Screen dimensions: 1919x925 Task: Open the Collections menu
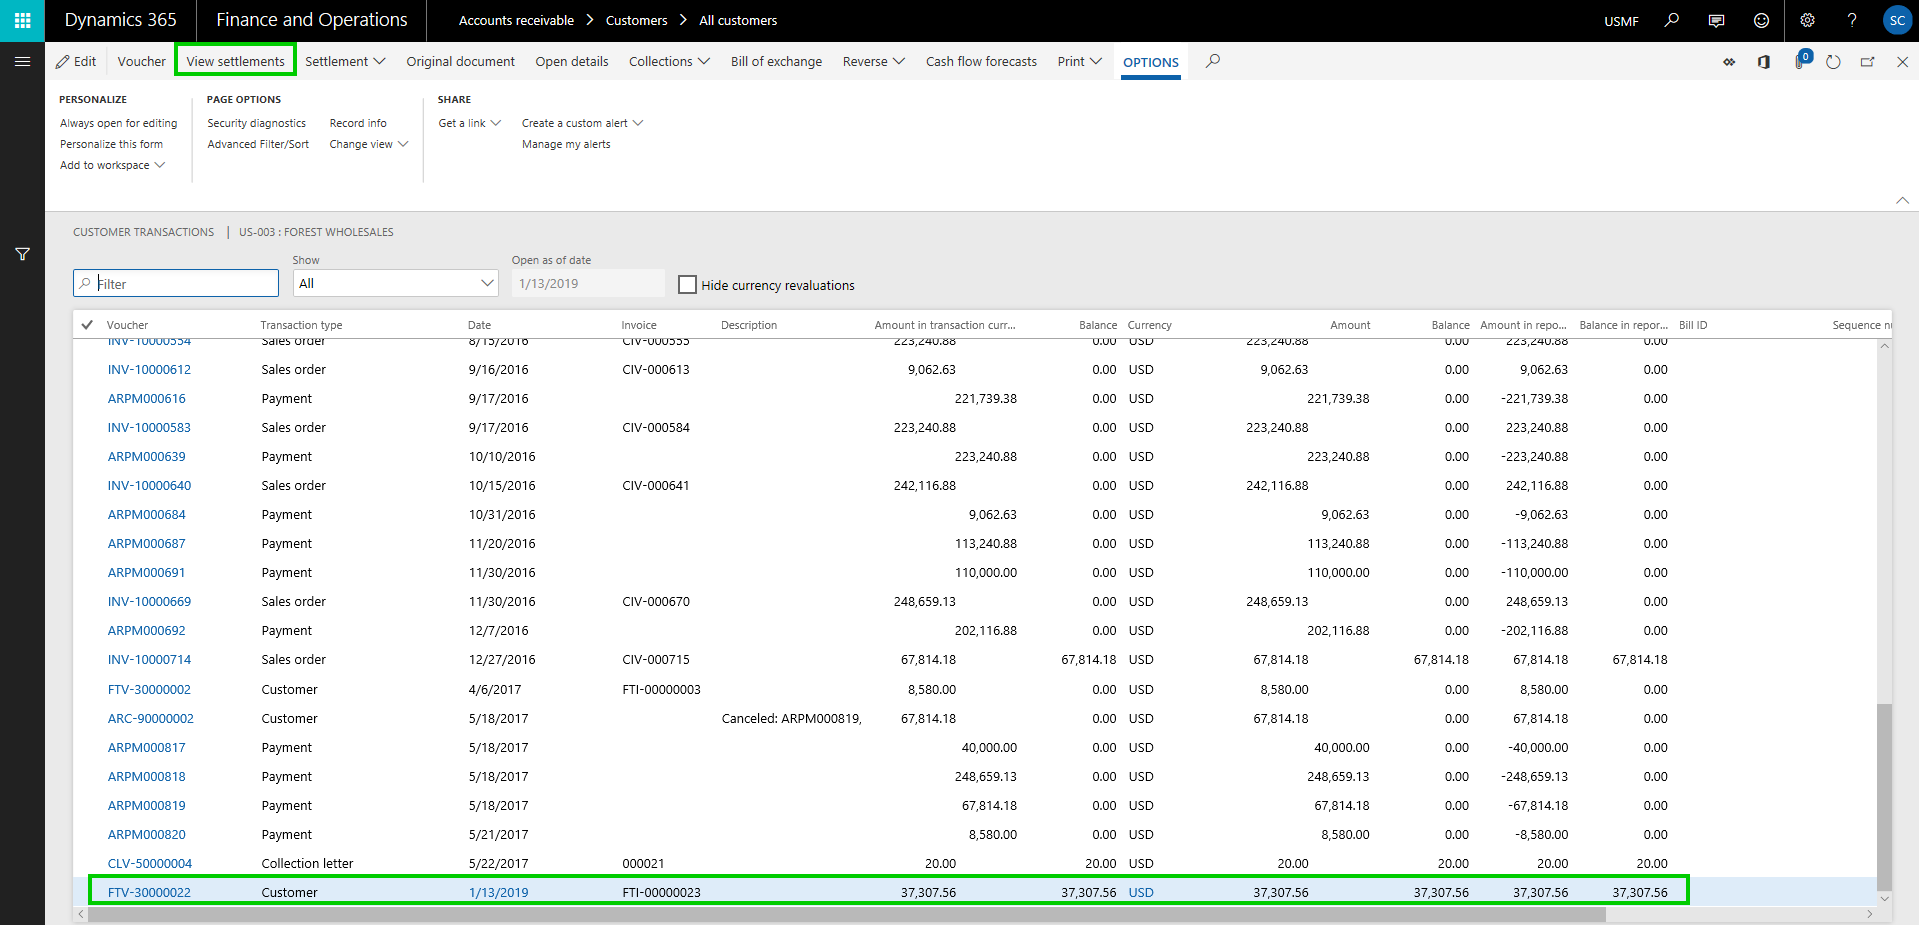668,61
